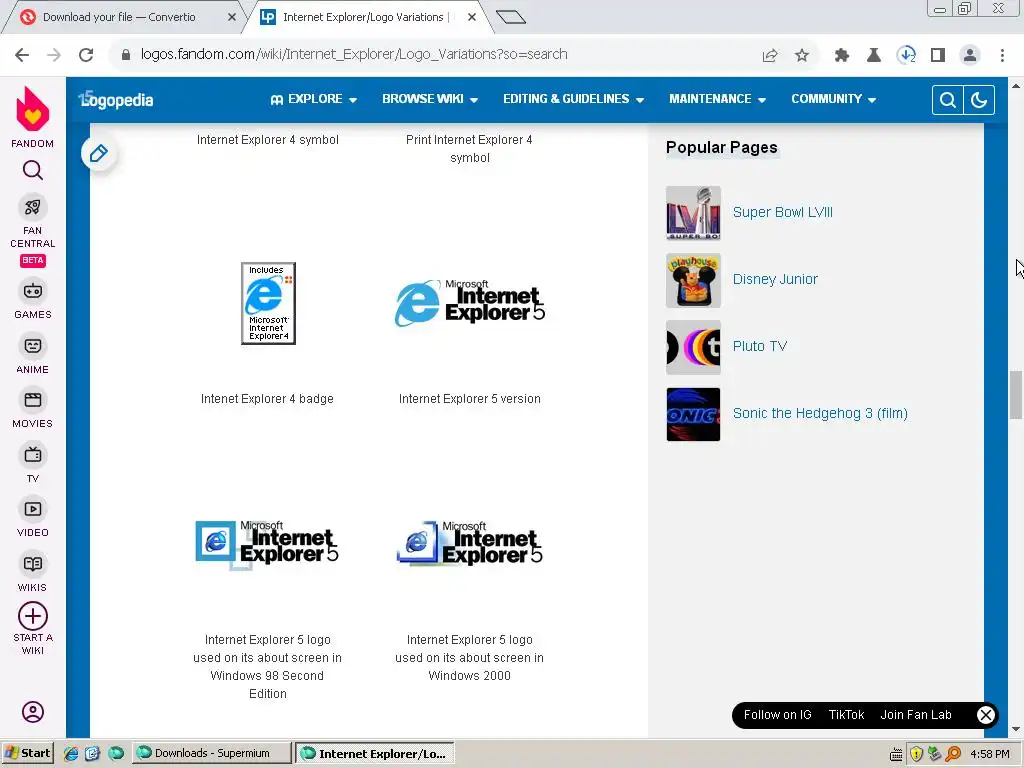Open a new browser tab
The image size is (1024, 768).
point(511,18)
